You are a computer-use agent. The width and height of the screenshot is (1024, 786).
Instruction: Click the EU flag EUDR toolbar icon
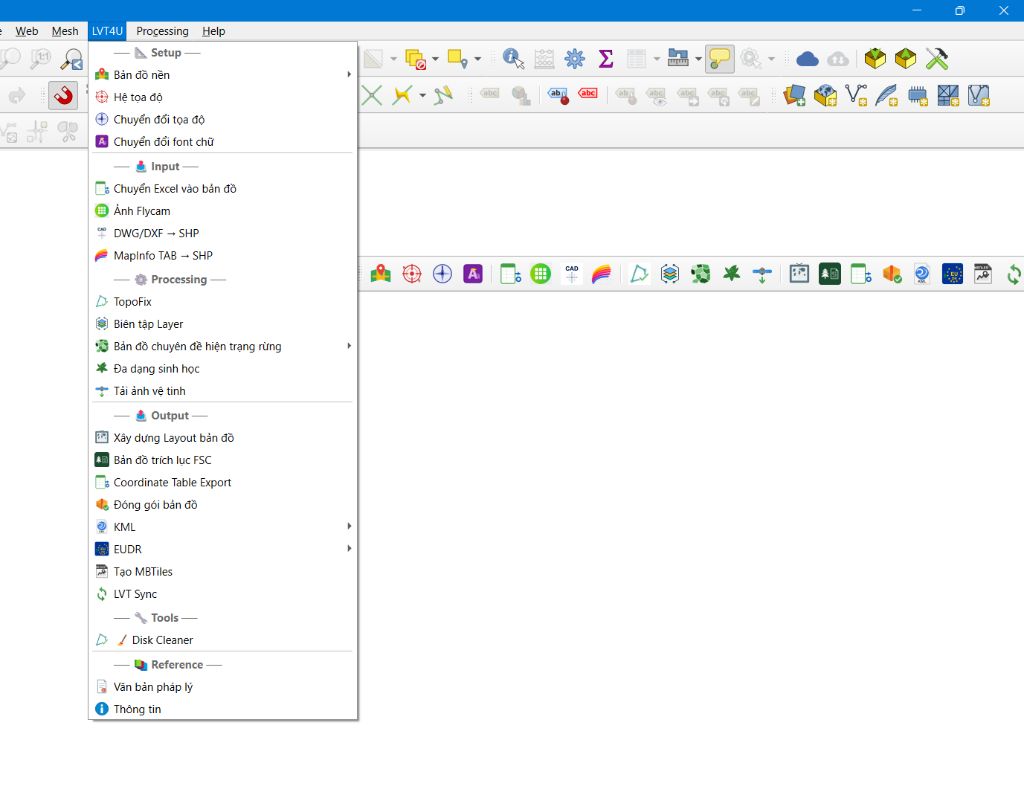pyautogui.click(x=952, y=274)
